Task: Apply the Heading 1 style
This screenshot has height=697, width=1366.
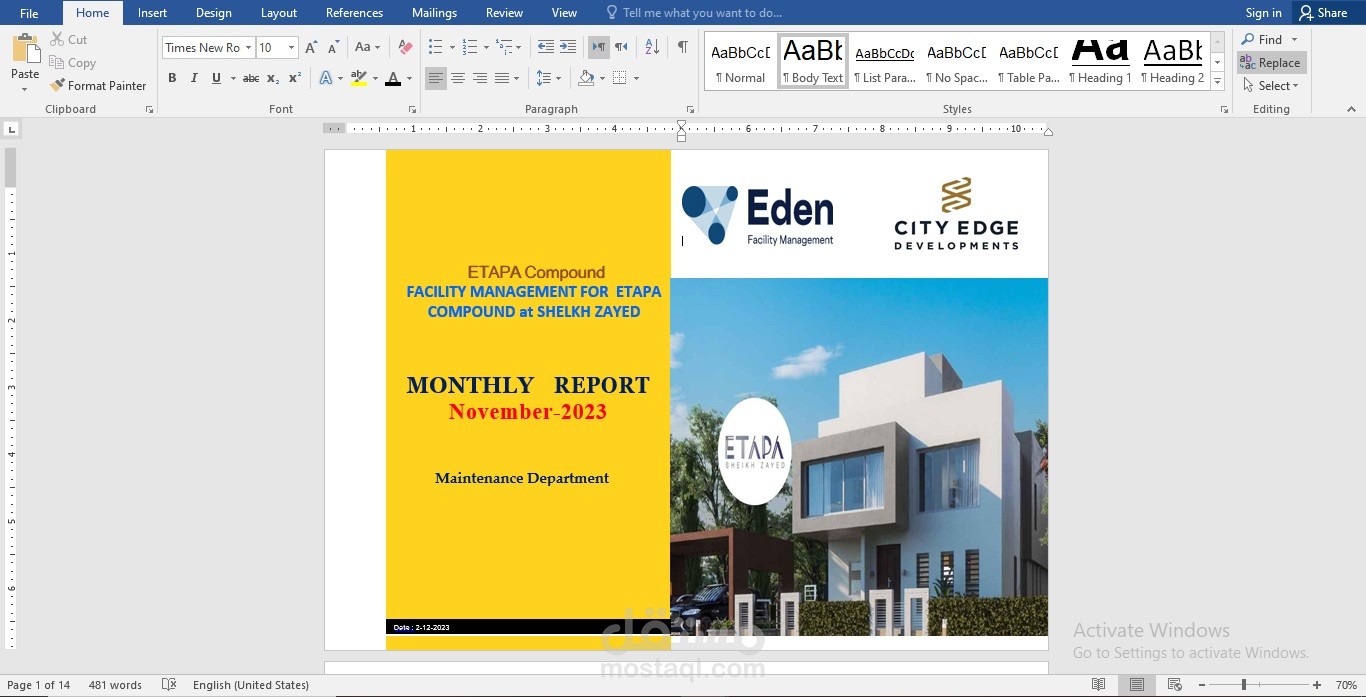Action: [1100, 62]
